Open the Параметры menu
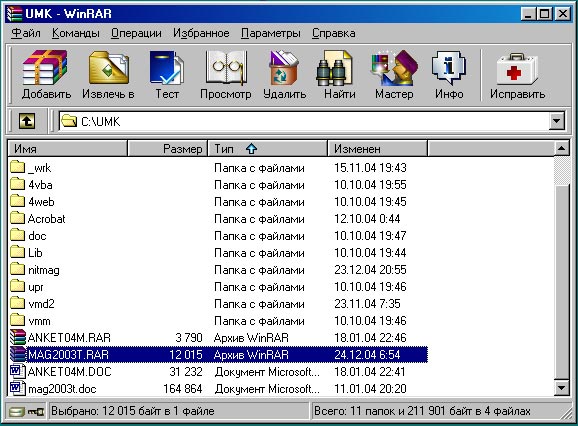 [x=271, y=33]
